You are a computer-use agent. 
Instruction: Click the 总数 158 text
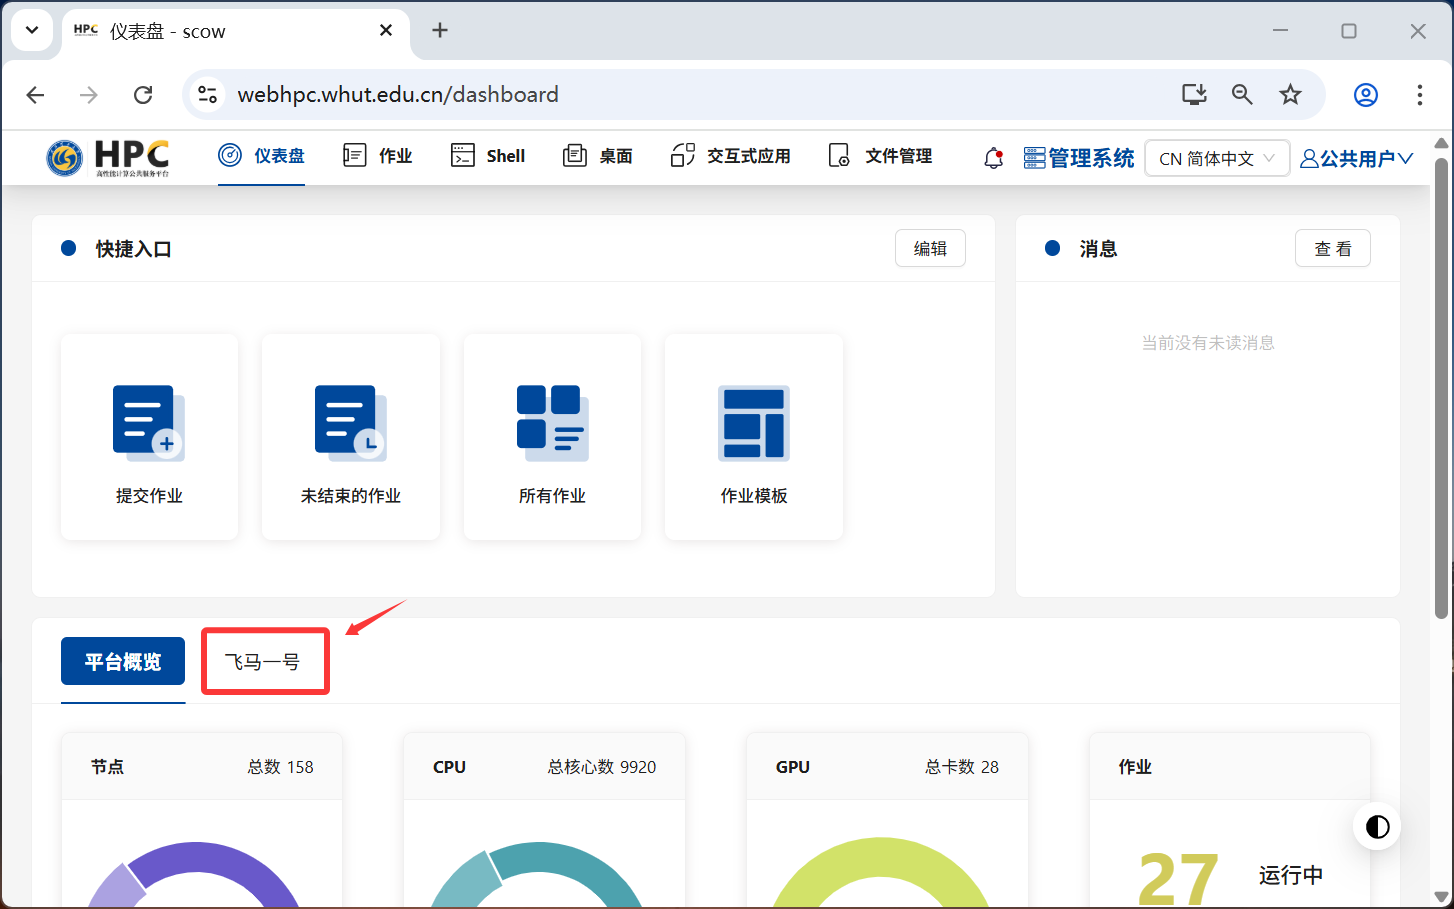(x=281, y=767)
